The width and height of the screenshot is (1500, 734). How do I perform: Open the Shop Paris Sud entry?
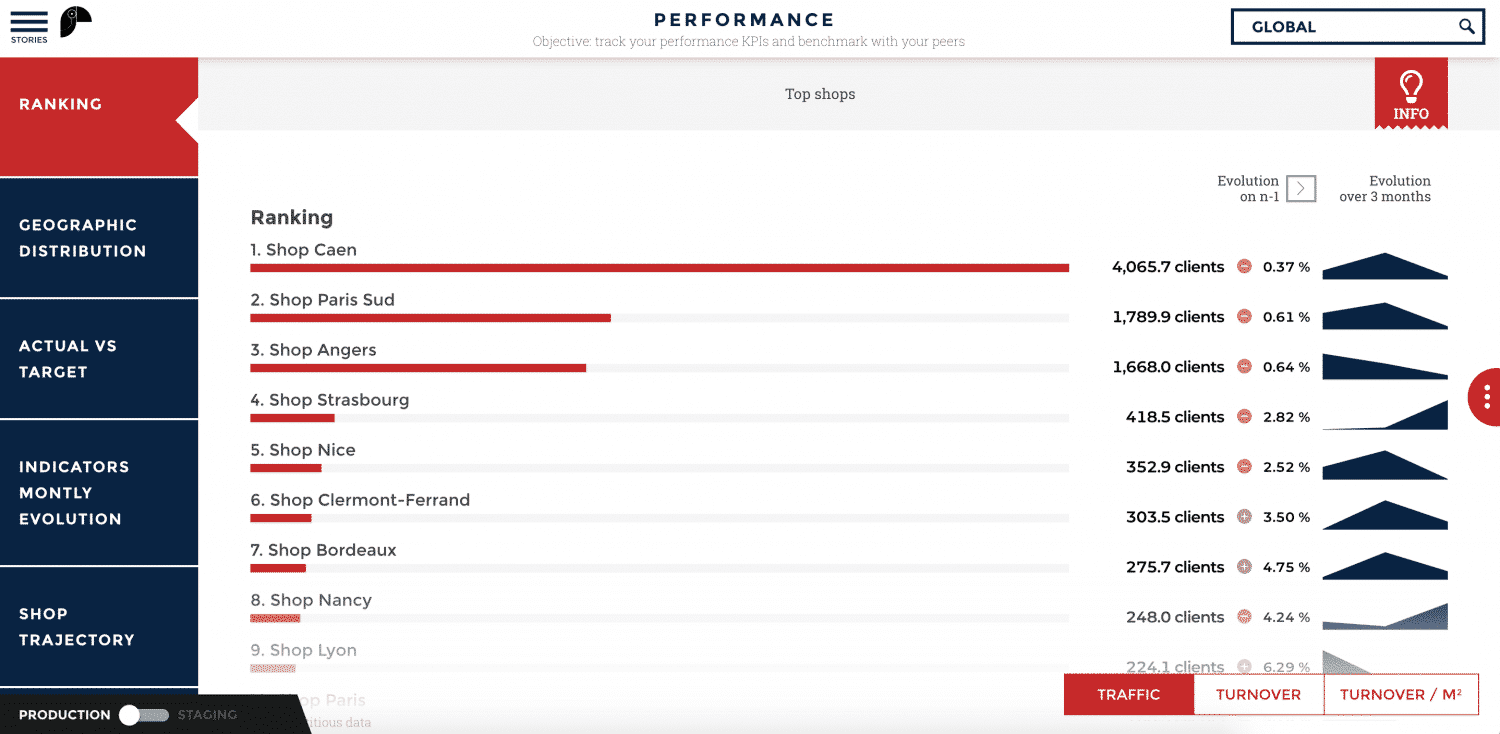point(322,300)
